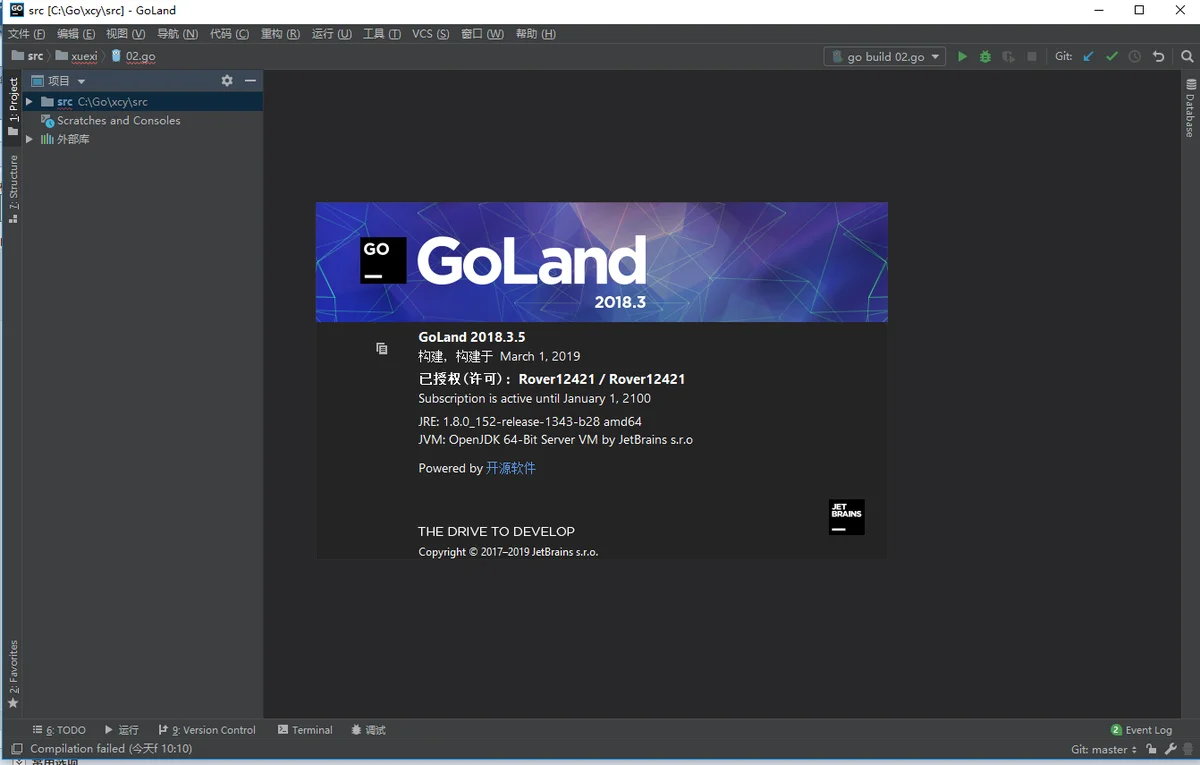Commit changes with the green checkmark
This screenshot has height=765, width=1200.
click(1111, 57)
